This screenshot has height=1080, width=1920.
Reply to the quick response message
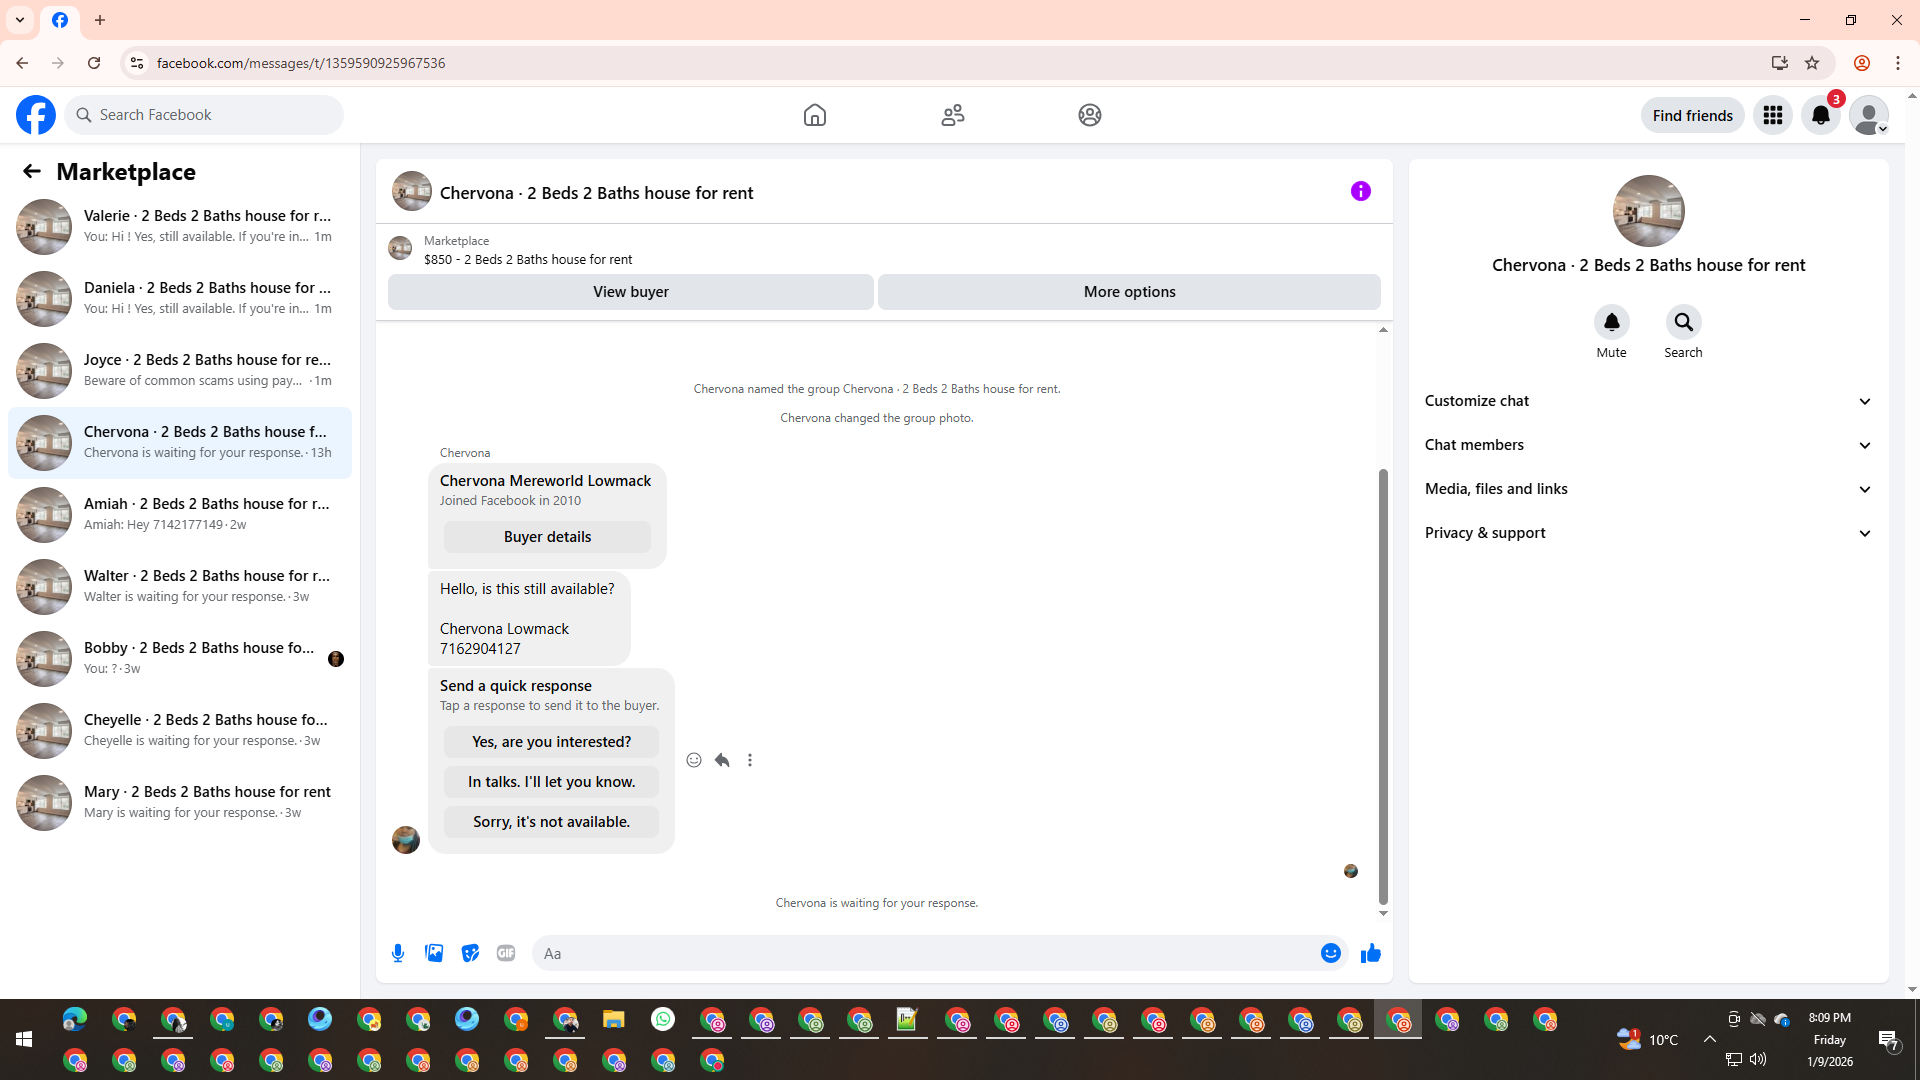(x=722, y=760)
